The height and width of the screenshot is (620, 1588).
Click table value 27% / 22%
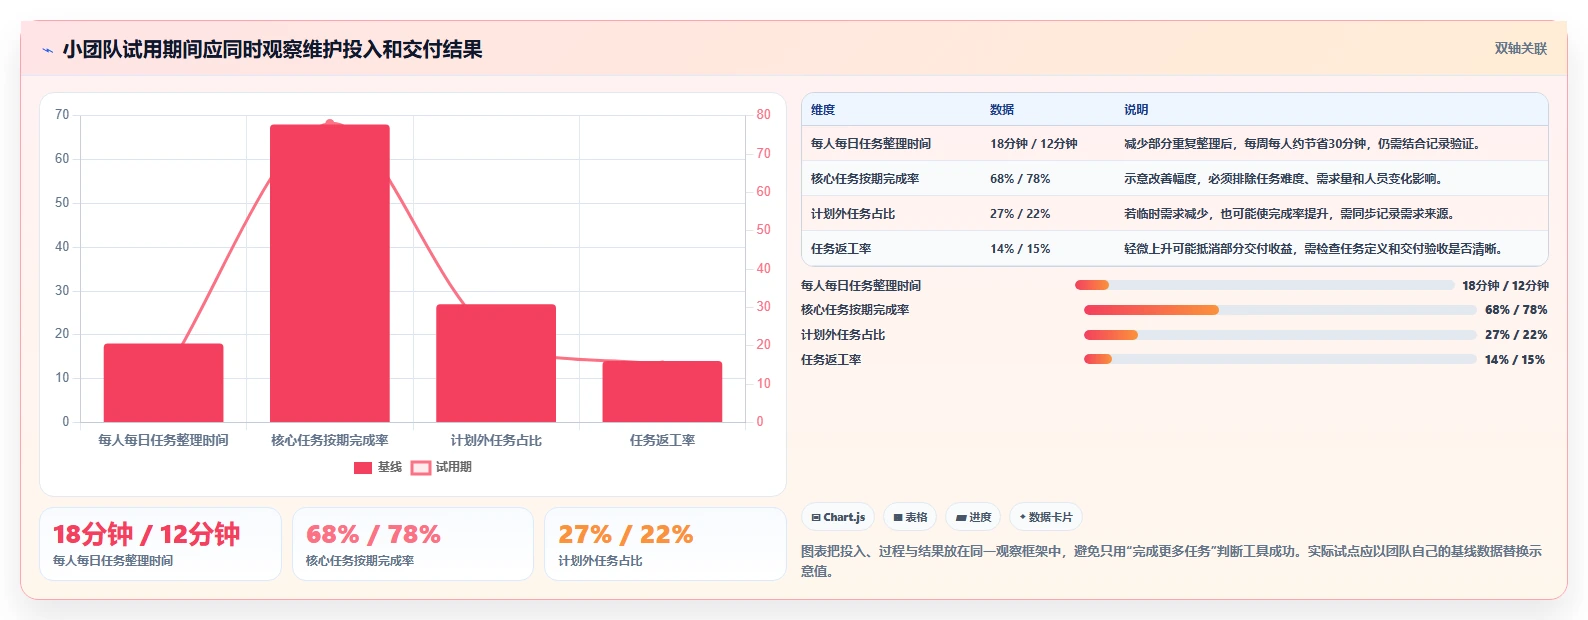1020,214
